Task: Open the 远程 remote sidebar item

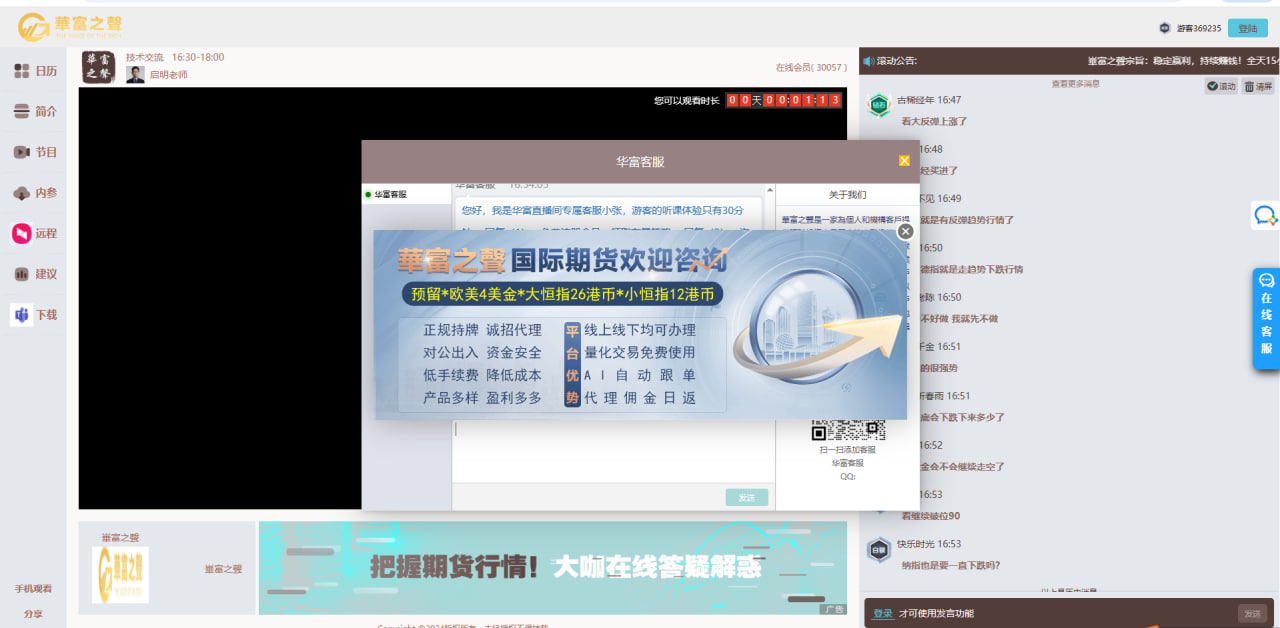Action: click(x=35, y=233)
